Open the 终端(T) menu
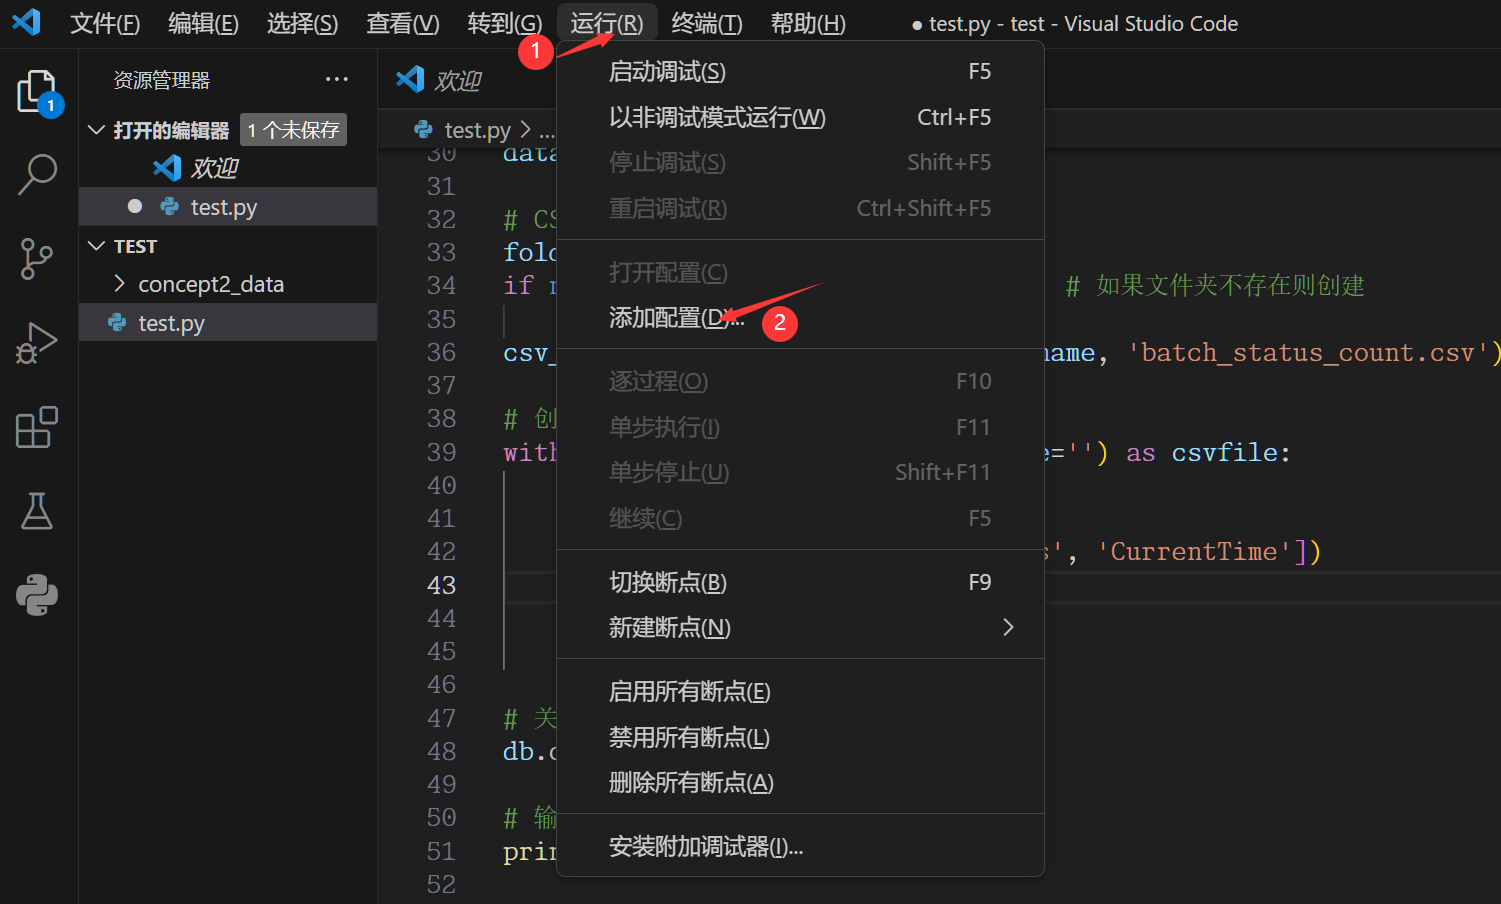The height and width of the screenshot is (904, 1501). [x=706, y=22]
